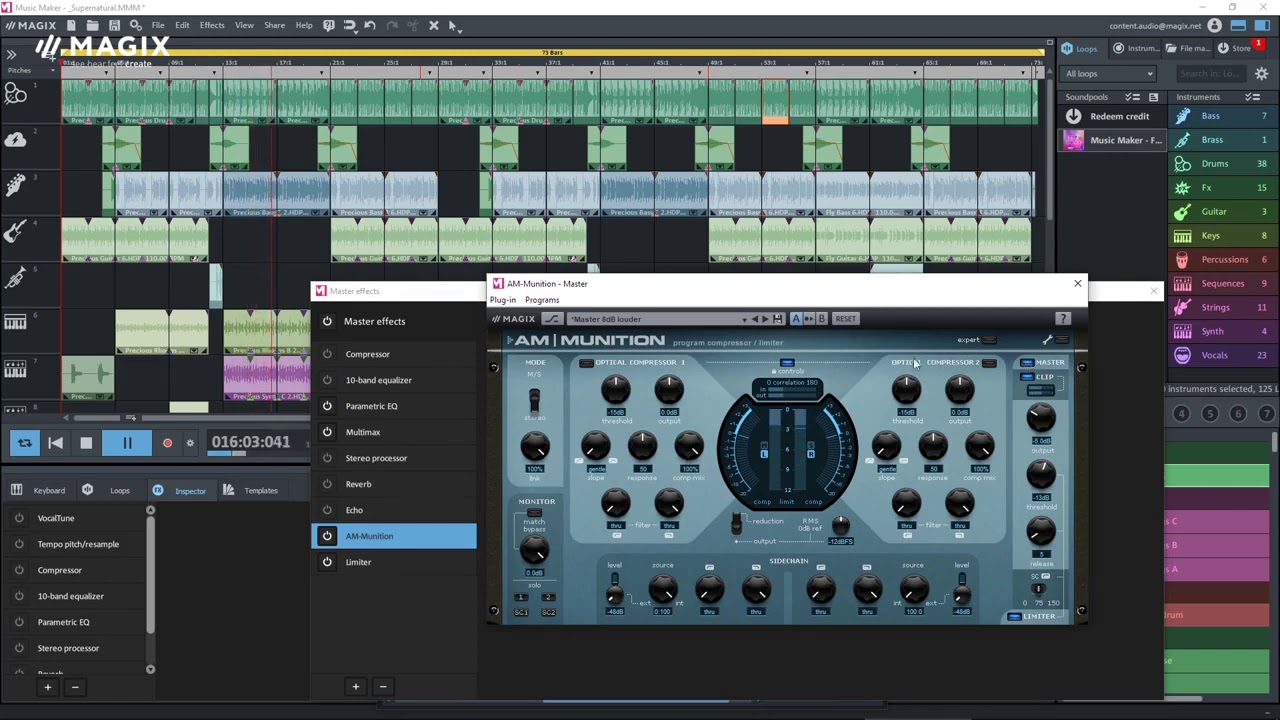Switch to the Templates tab

pos(251,491)
